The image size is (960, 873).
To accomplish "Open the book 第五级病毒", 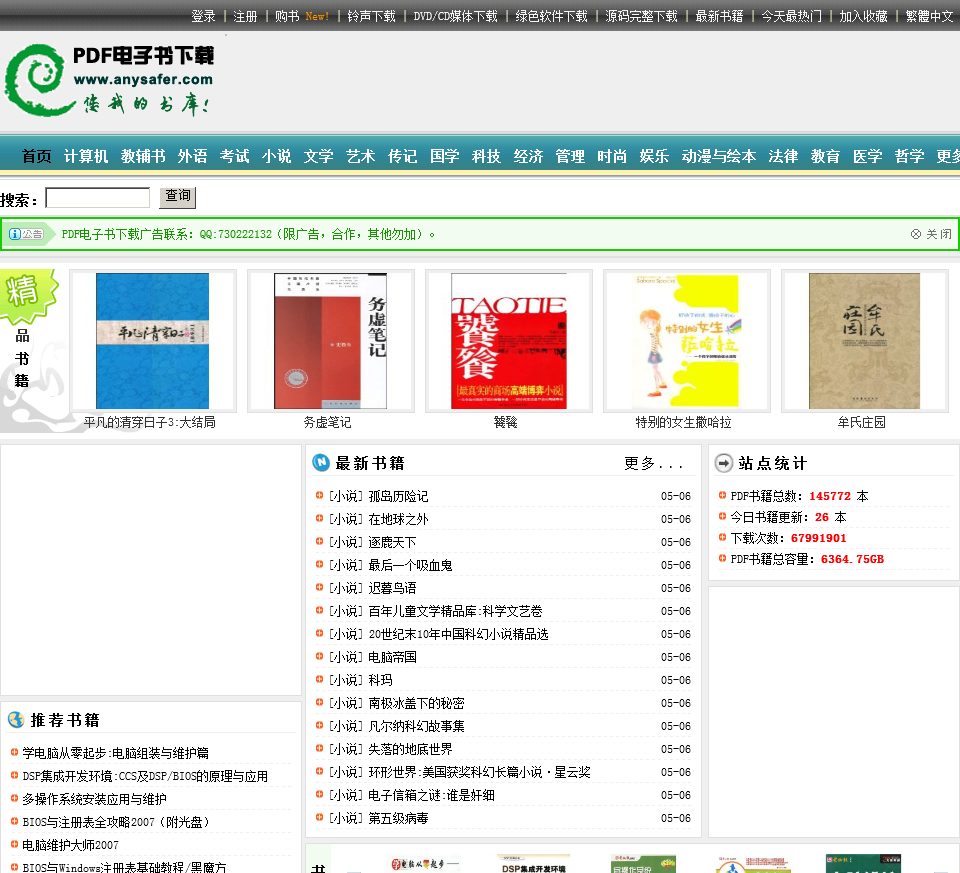I will [x=399, y=819].
